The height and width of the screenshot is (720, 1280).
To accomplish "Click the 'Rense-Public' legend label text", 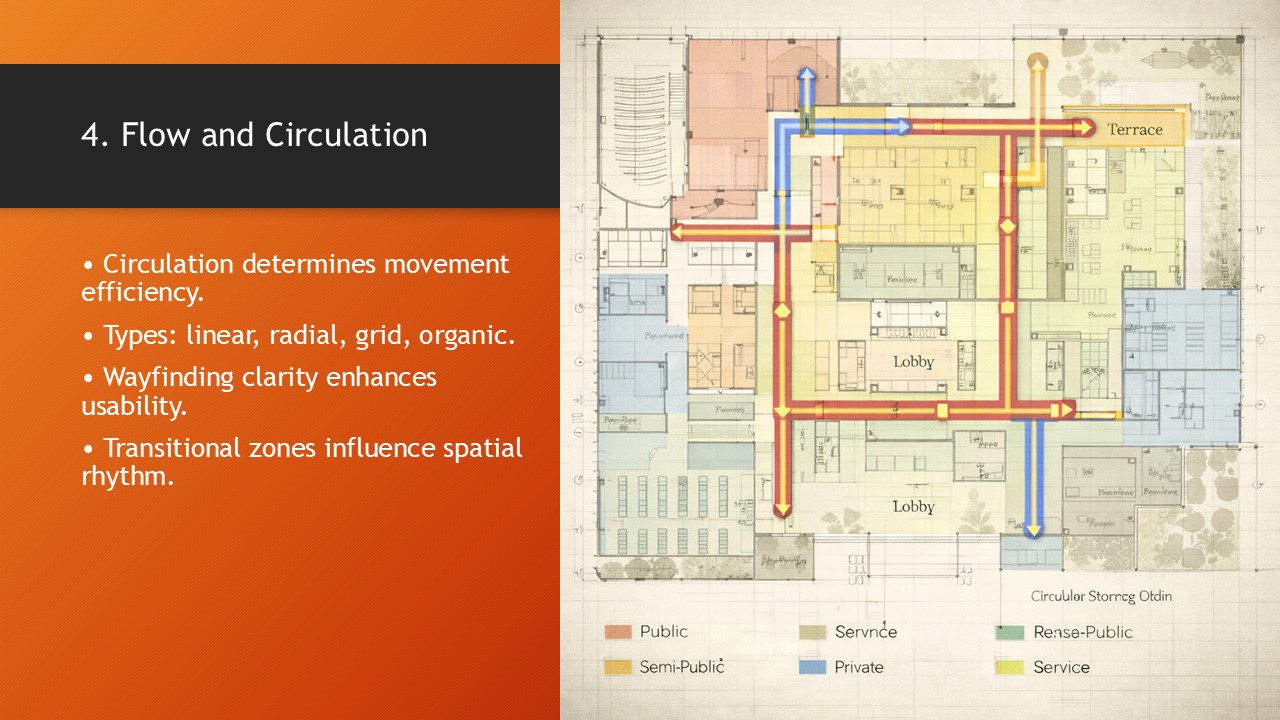I will click(1083, 632).
